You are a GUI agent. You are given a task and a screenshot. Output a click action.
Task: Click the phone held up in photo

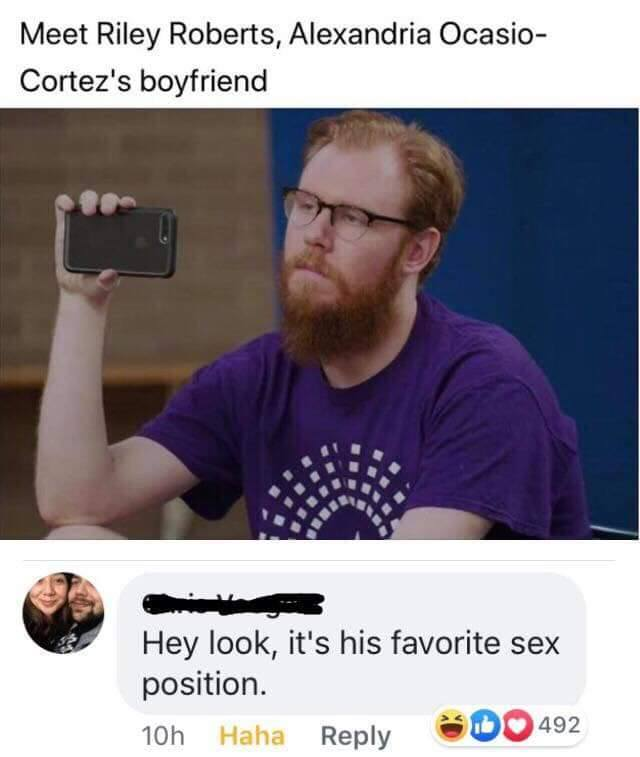coord(121,241)
